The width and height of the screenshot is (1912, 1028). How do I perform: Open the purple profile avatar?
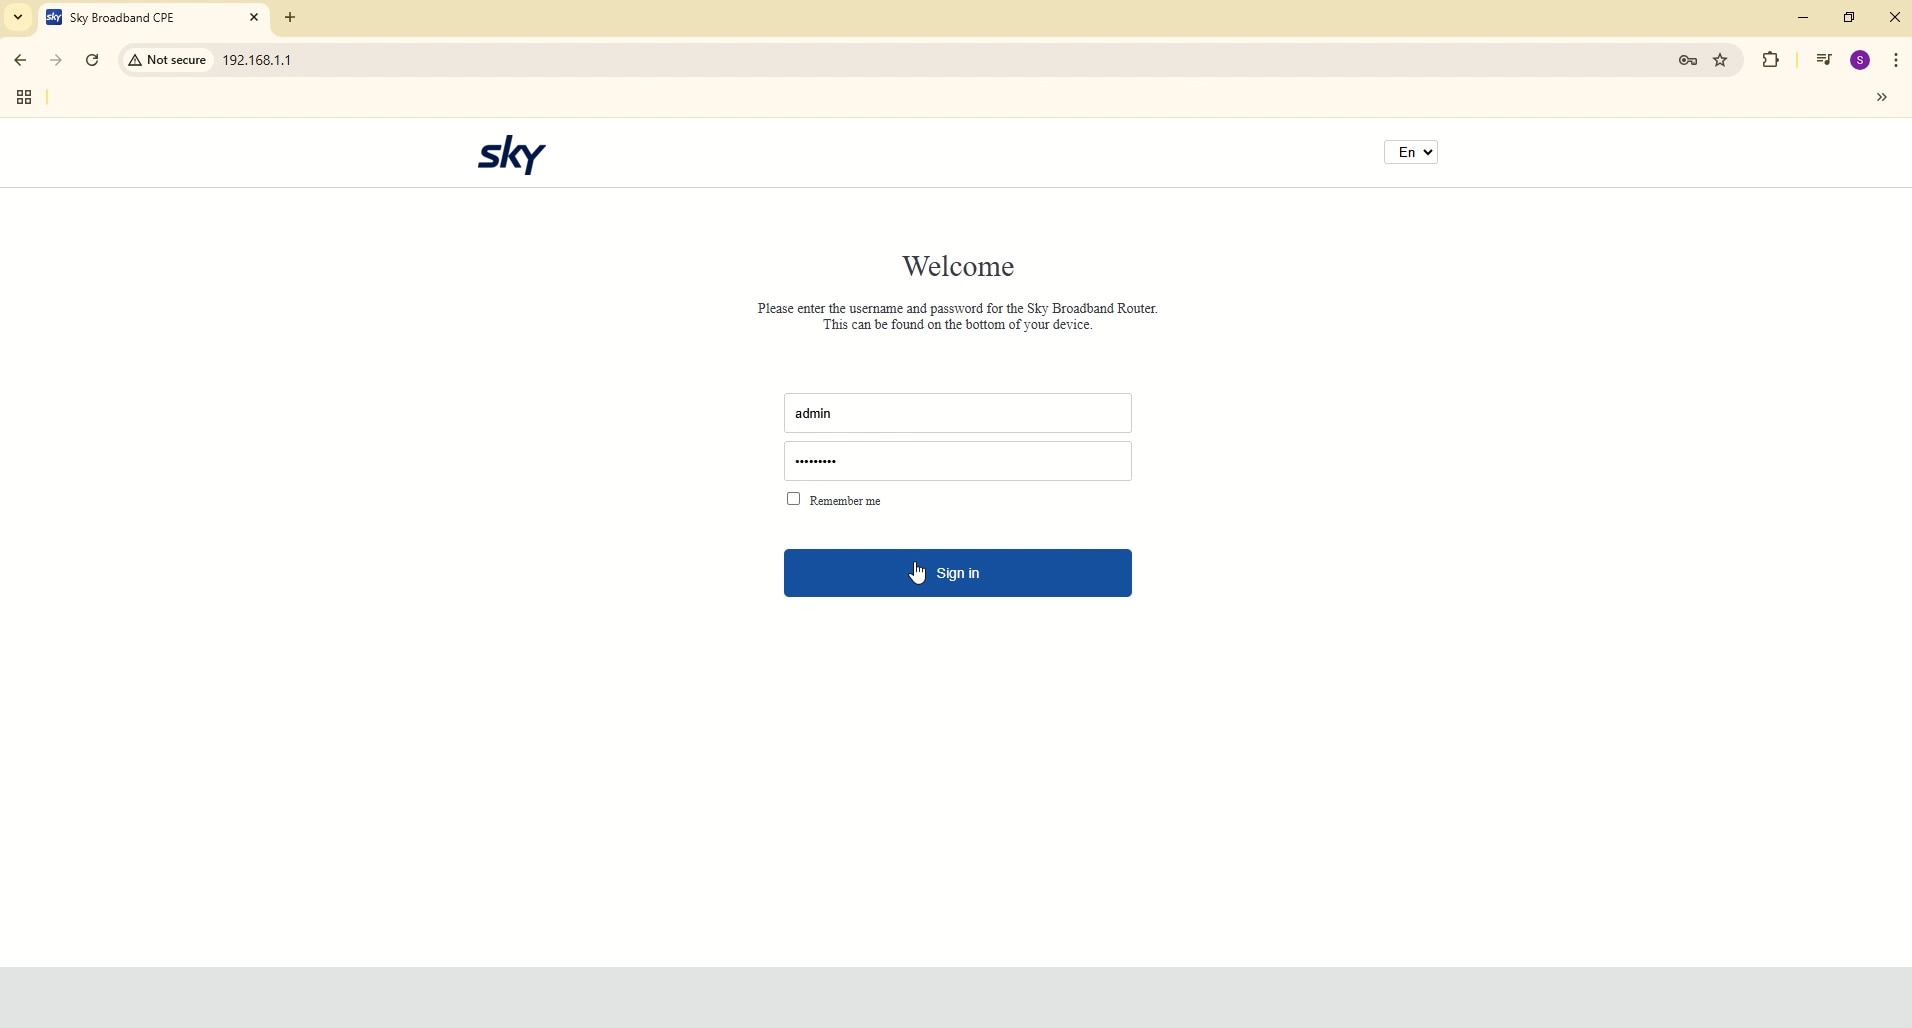[x=1861, y=61]
